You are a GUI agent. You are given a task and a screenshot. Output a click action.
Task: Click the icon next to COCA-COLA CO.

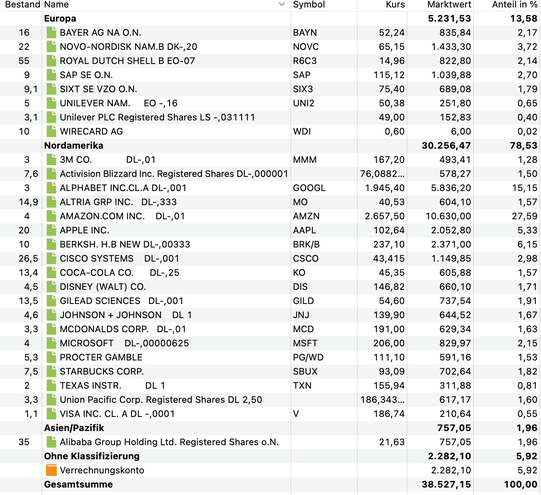pyautogui.click(x=51, y=273)
